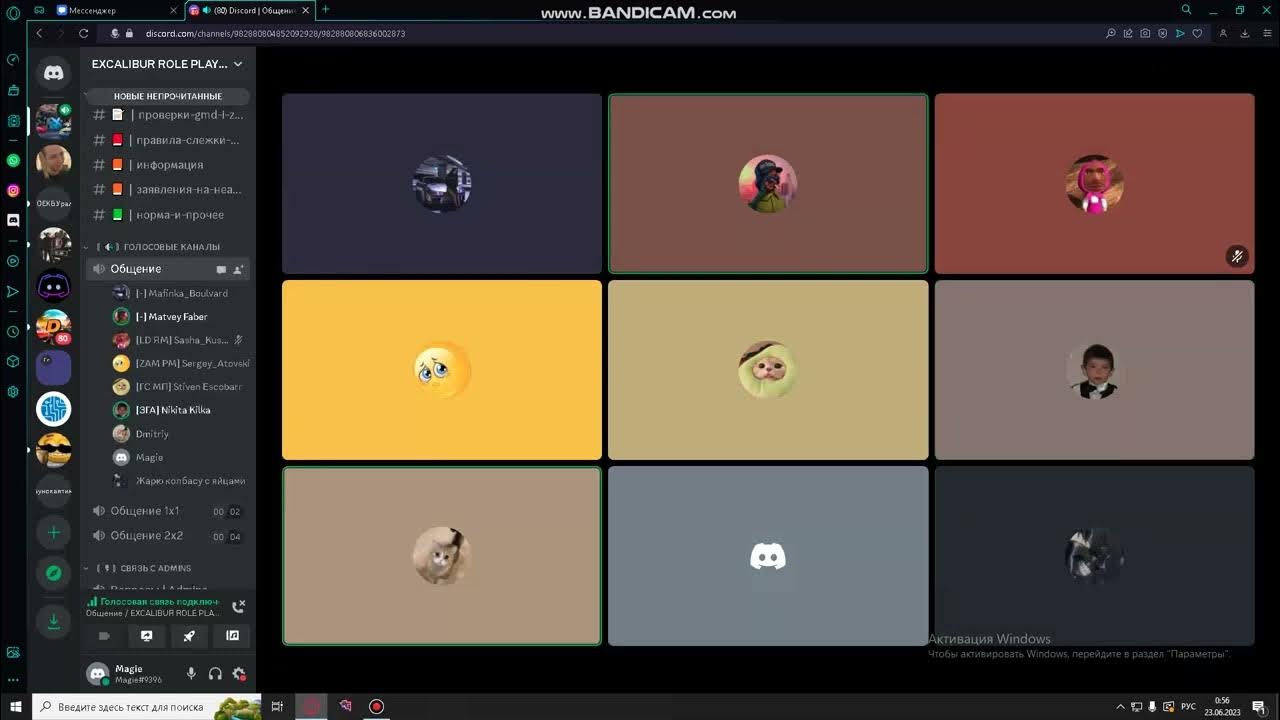The width and height of the screenshot is (1280, 720).
Task: Open Opera easy setup menu
Action: click(1266, 33)
